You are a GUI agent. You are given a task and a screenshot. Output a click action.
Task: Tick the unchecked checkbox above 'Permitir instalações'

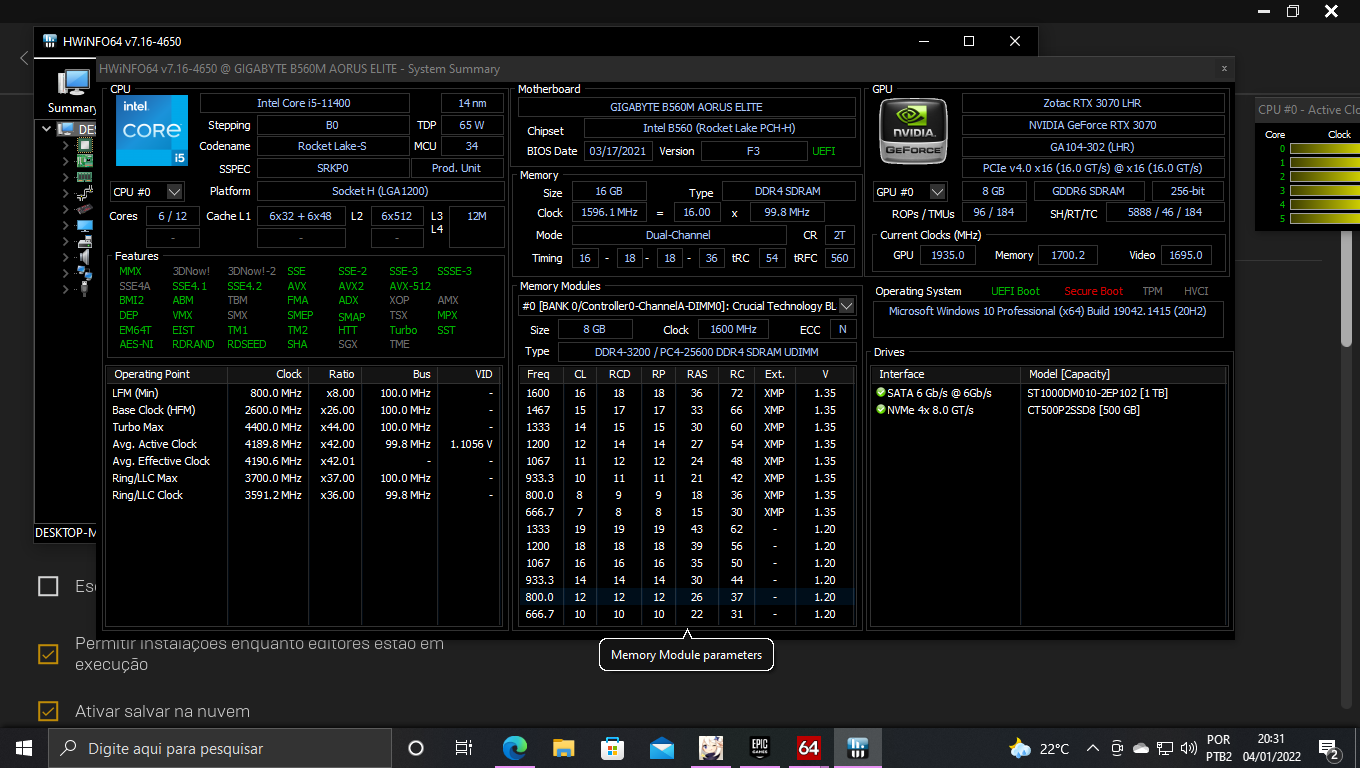[48, 586]
